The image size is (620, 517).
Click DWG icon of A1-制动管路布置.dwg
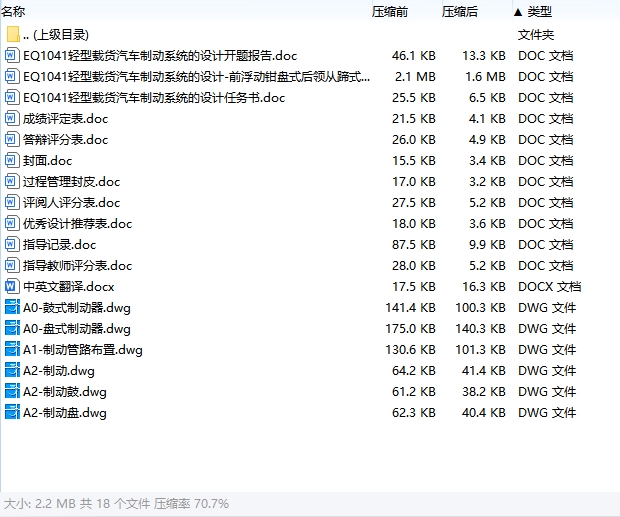12,349
